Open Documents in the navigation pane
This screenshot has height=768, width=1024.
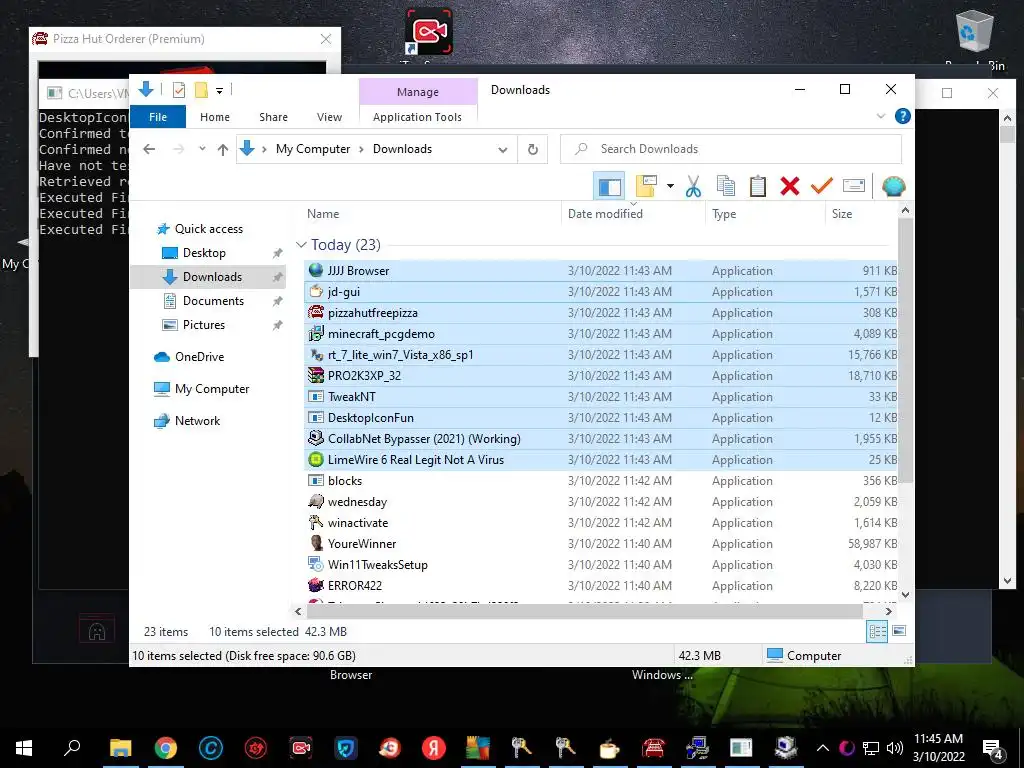pyautogui.click(x=213, y=300)
